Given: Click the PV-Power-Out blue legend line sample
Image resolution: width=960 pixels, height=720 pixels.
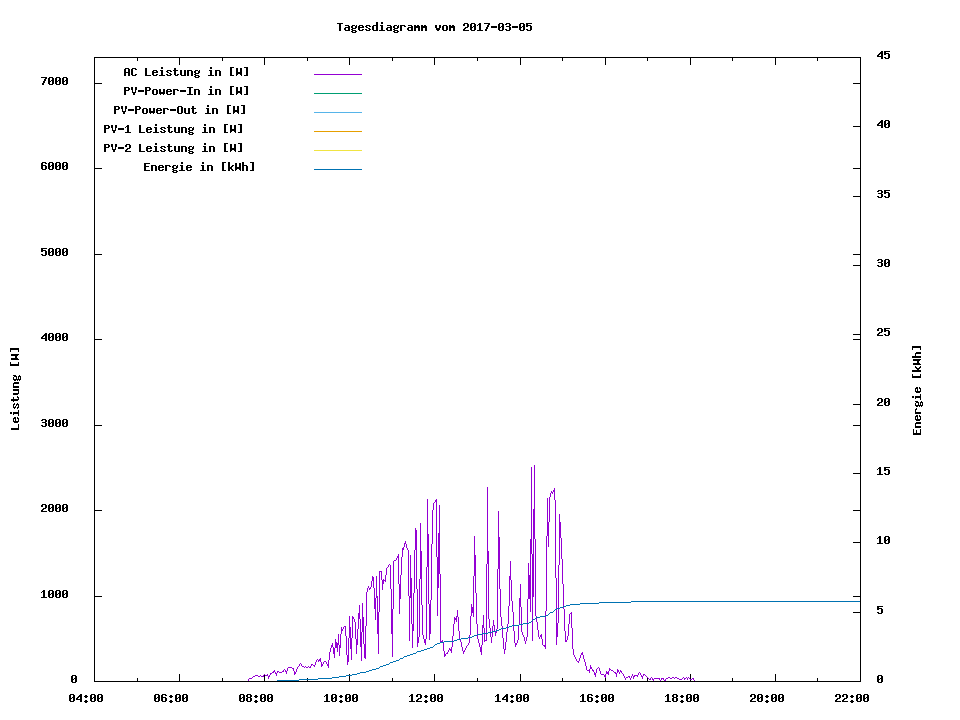Looking at the screenshot, I should click(x=337, y=112).
